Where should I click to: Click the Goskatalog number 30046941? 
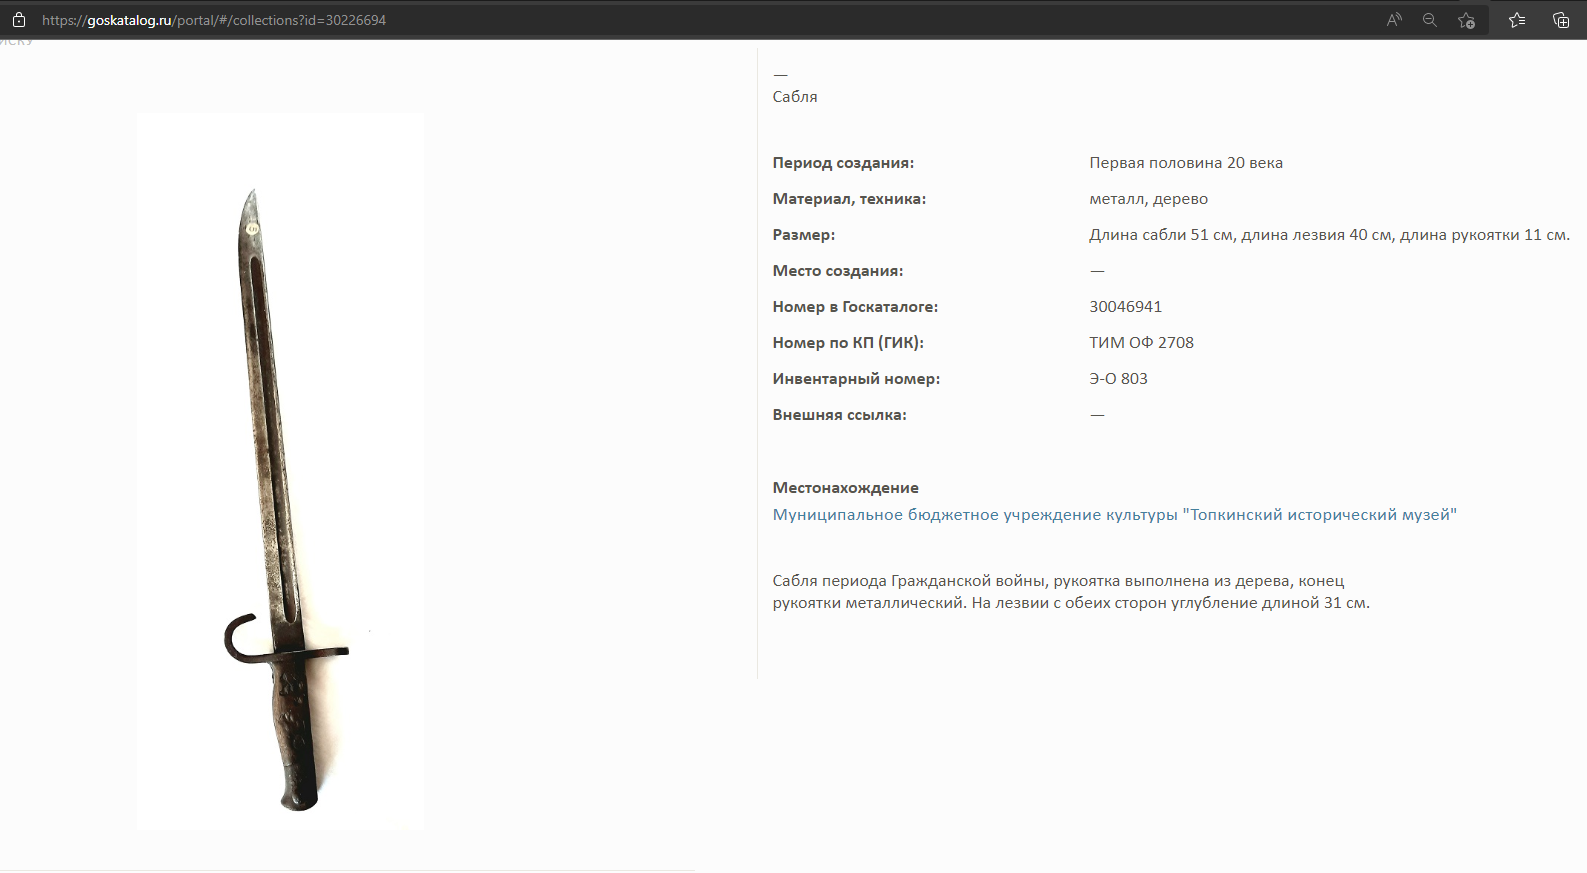coord(1125,307)
